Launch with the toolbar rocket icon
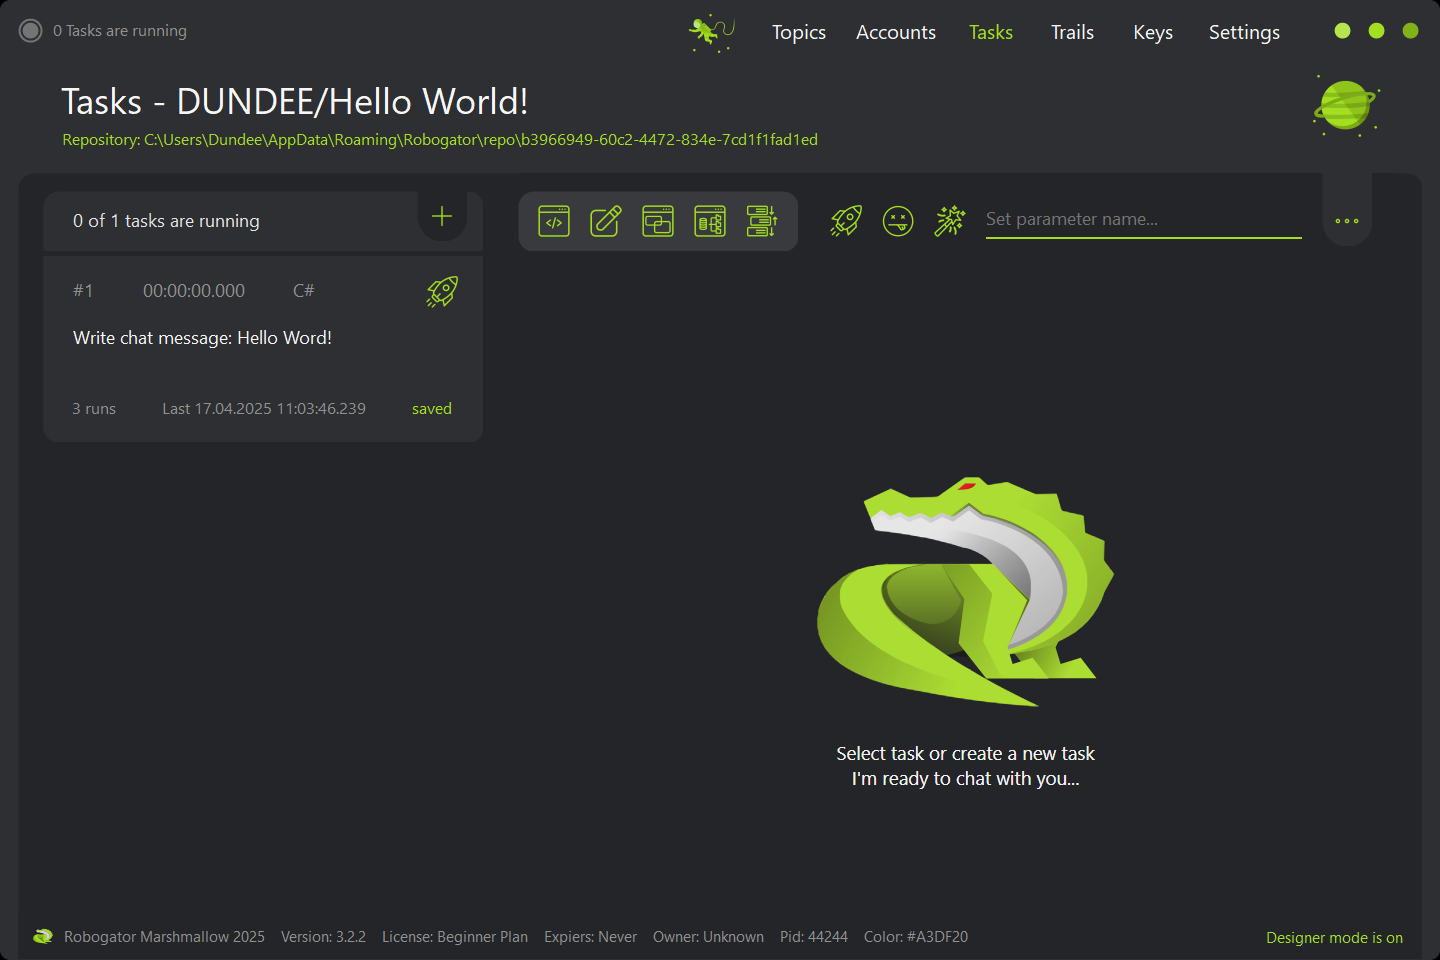 click(846, 221)
